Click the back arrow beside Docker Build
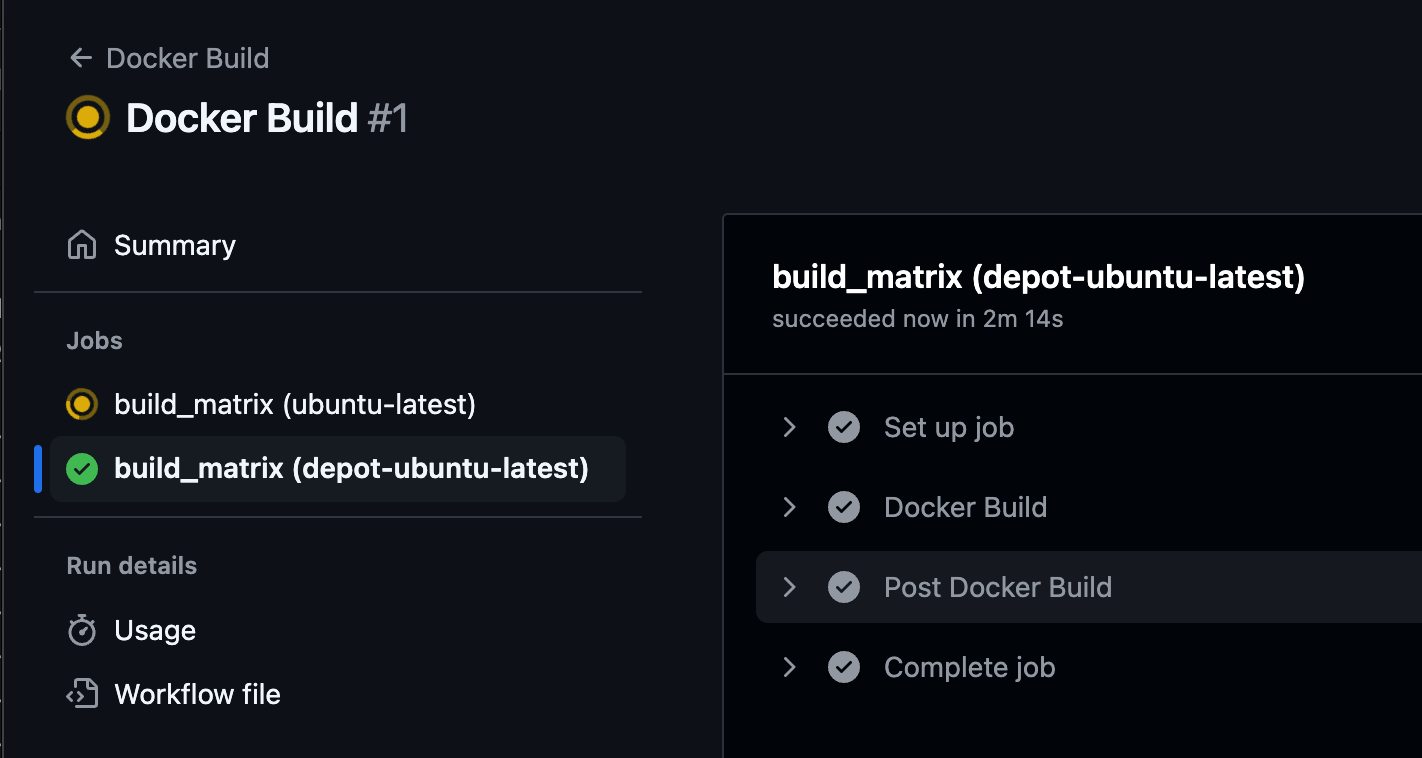Image resolution: width=1422 pixels, height=758 pixels. coord(81,58)
